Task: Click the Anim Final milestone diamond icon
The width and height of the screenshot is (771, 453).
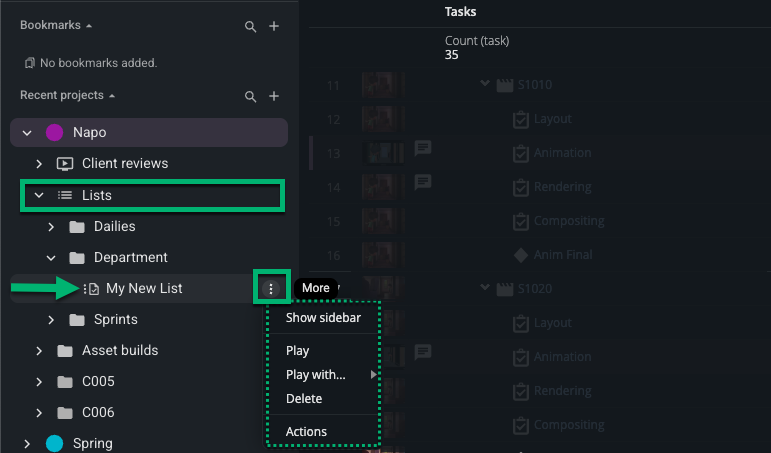Action: (521, 255)
